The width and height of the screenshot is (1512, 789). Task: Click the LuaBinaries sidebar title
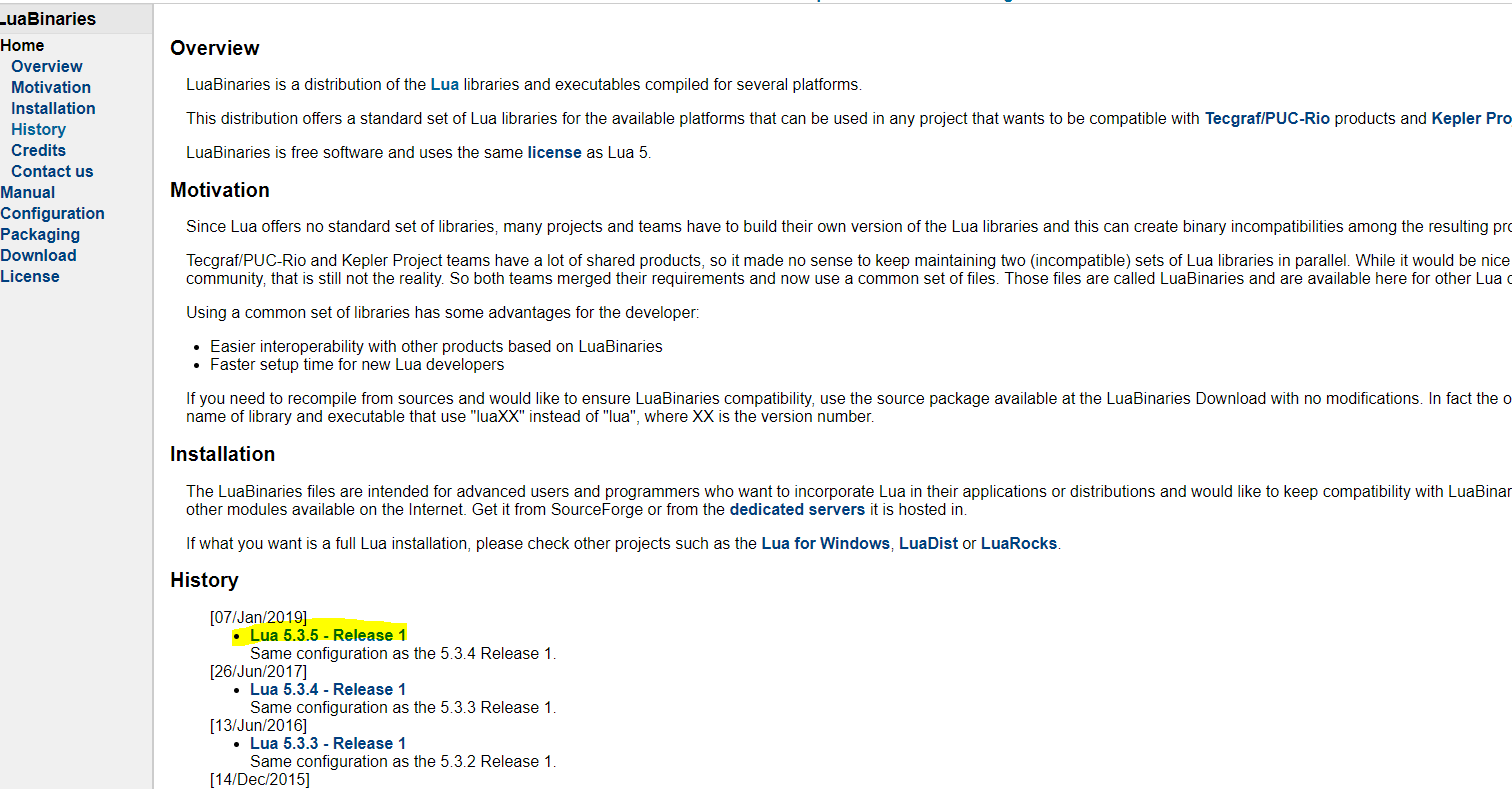click(x=48, y=19)
